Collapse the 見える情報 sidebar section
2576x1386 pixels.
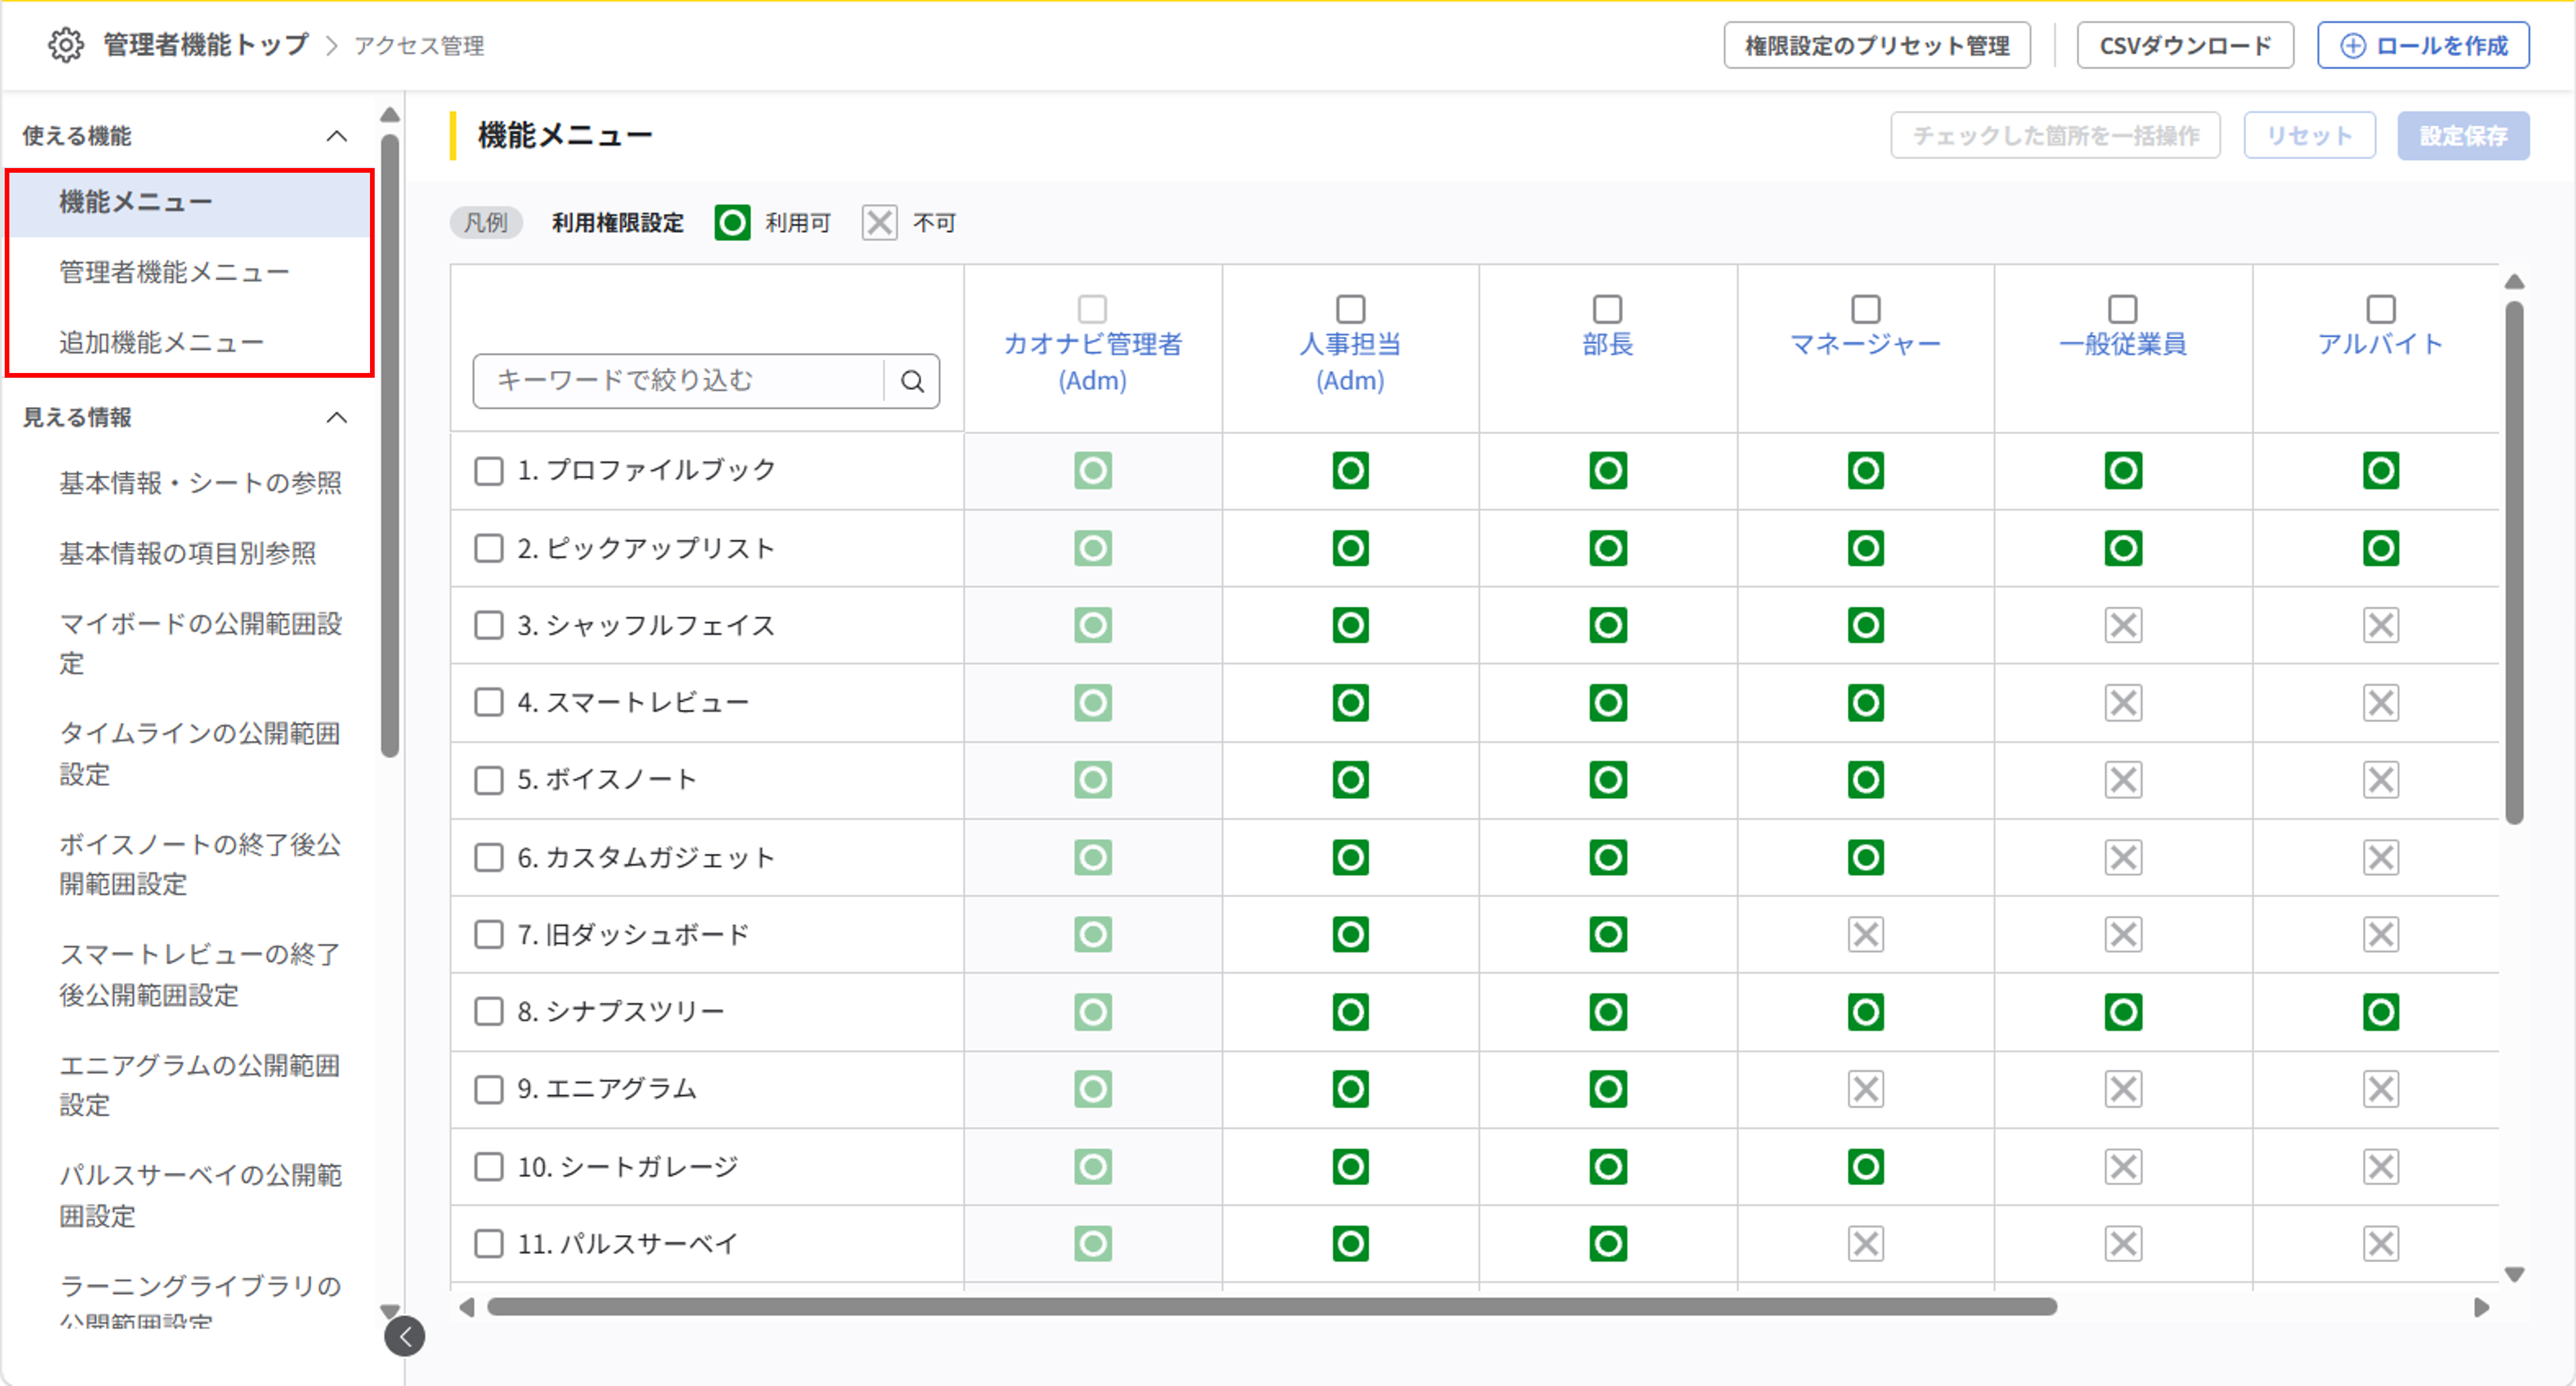point(337,417)
